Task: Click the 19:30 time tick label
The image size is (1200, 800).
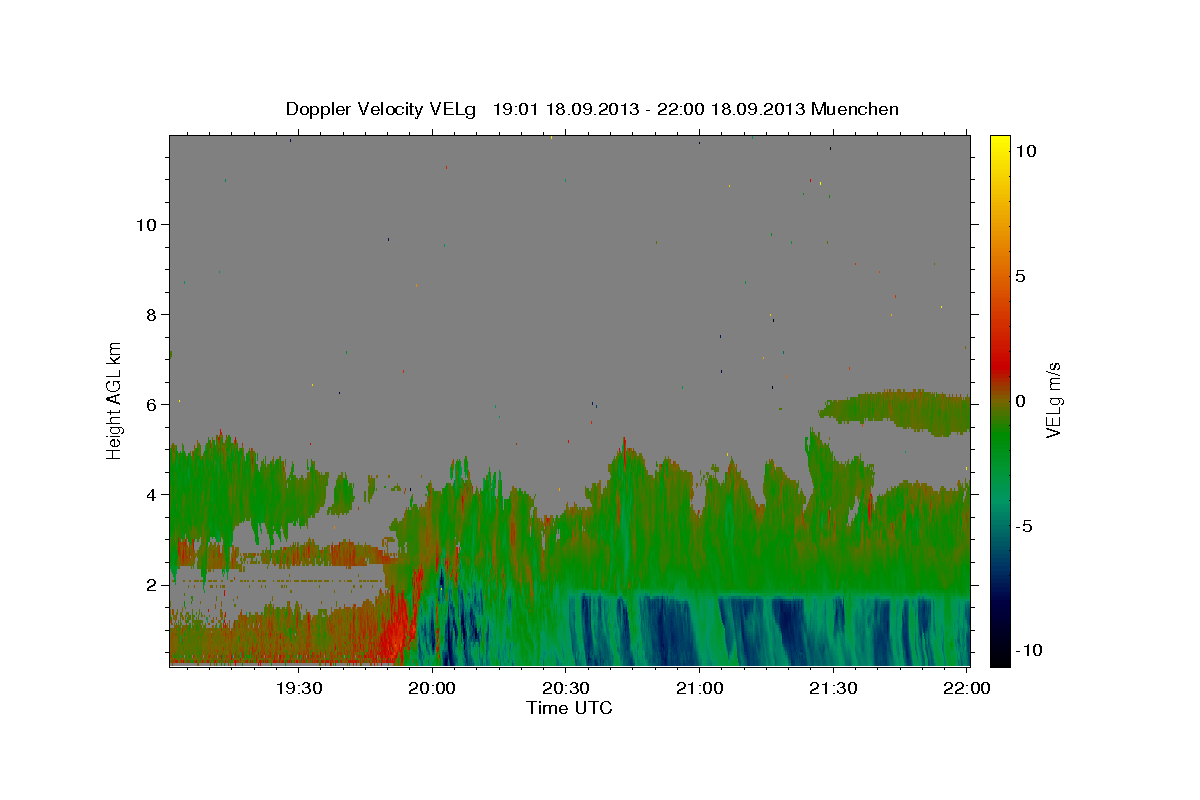Action: point(299,688)
